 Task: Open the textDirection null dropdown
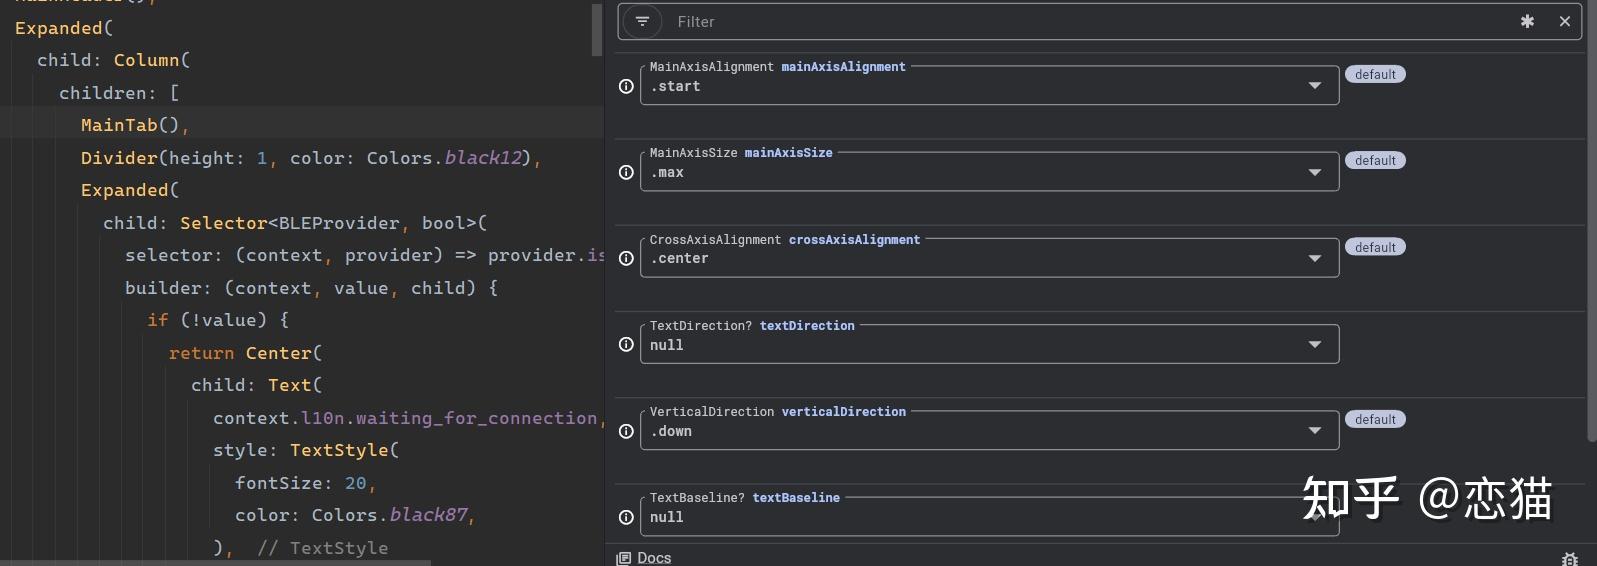coord(989,344)
